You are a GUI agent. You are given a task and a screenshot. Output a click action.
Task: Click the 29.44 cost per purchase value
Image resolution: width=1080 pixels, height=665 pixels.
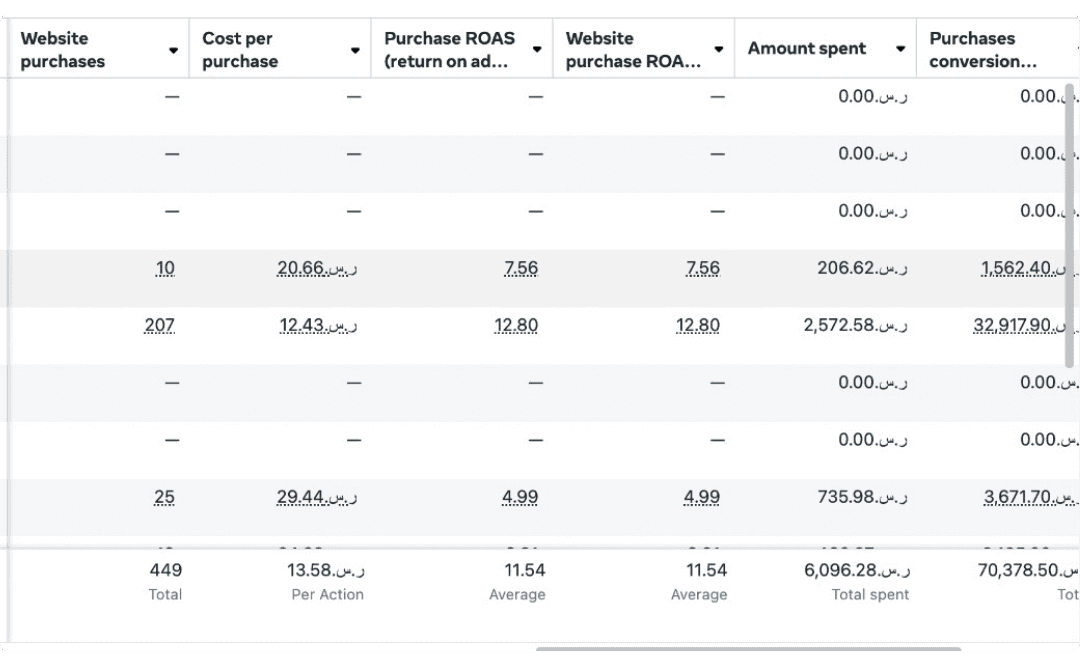point(317,496)
